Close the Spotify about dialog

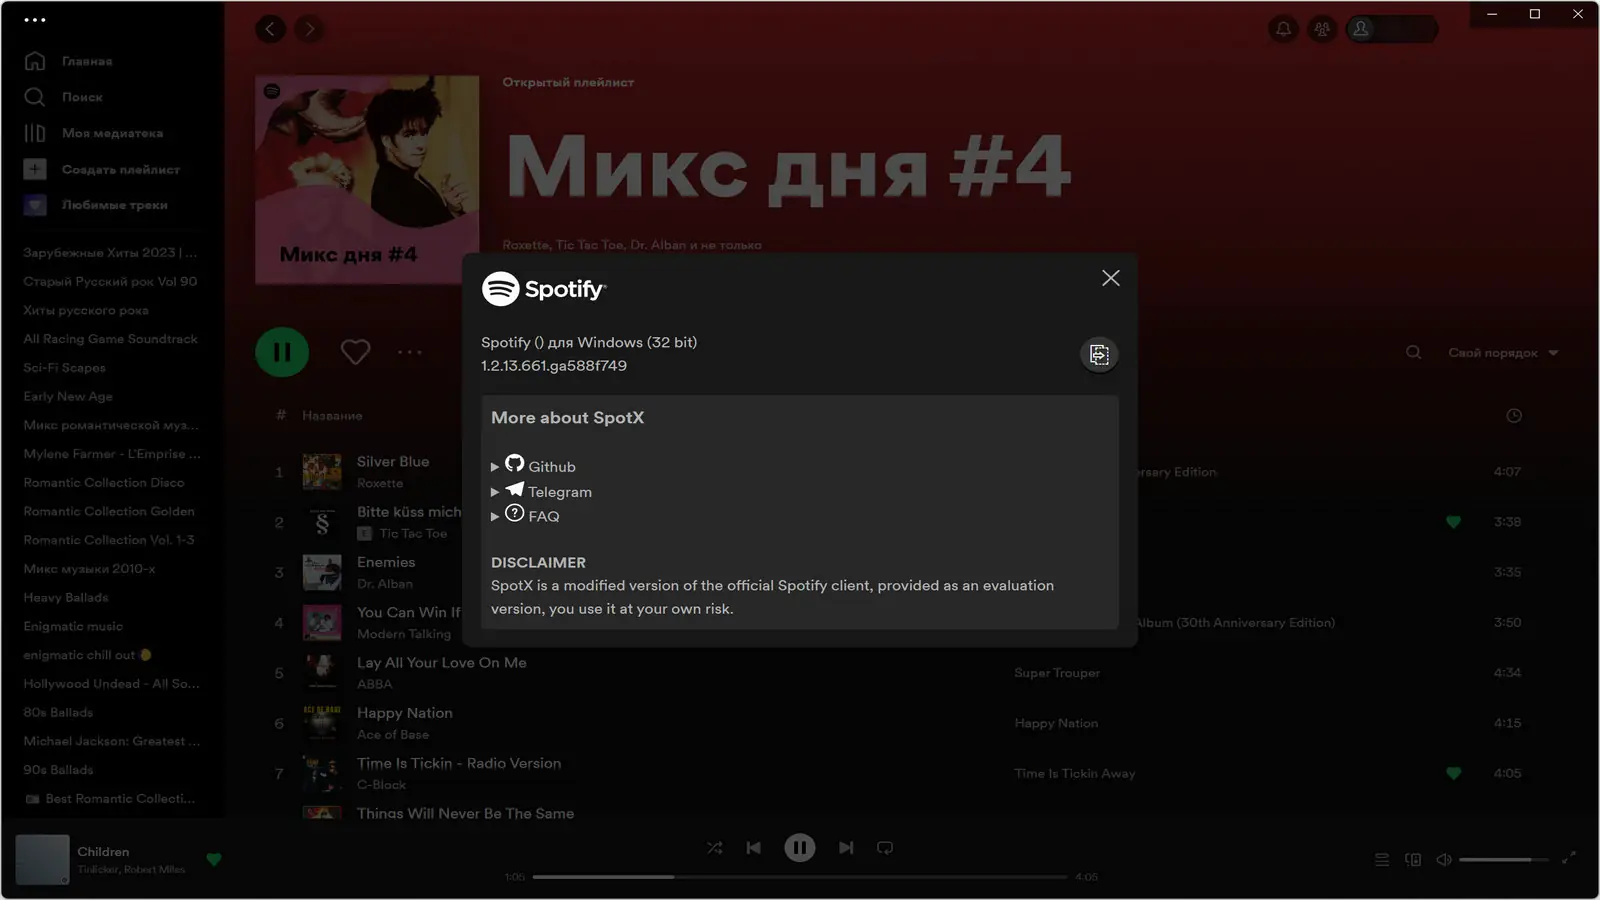pos(1110,278)
